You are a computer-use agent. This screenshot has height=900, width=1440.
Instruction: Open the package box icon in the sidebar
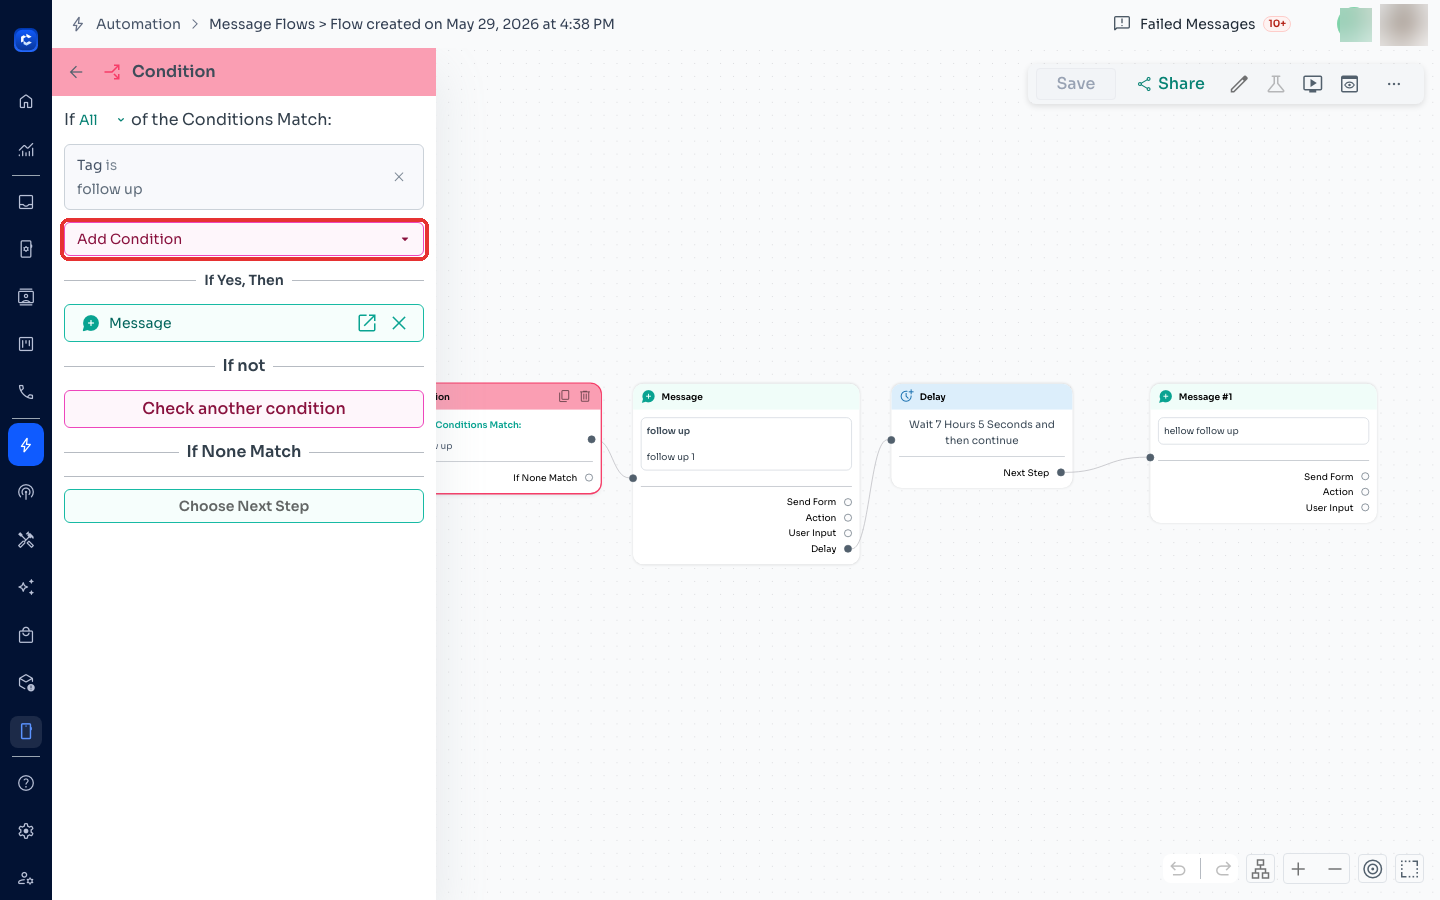click(26, 683)
